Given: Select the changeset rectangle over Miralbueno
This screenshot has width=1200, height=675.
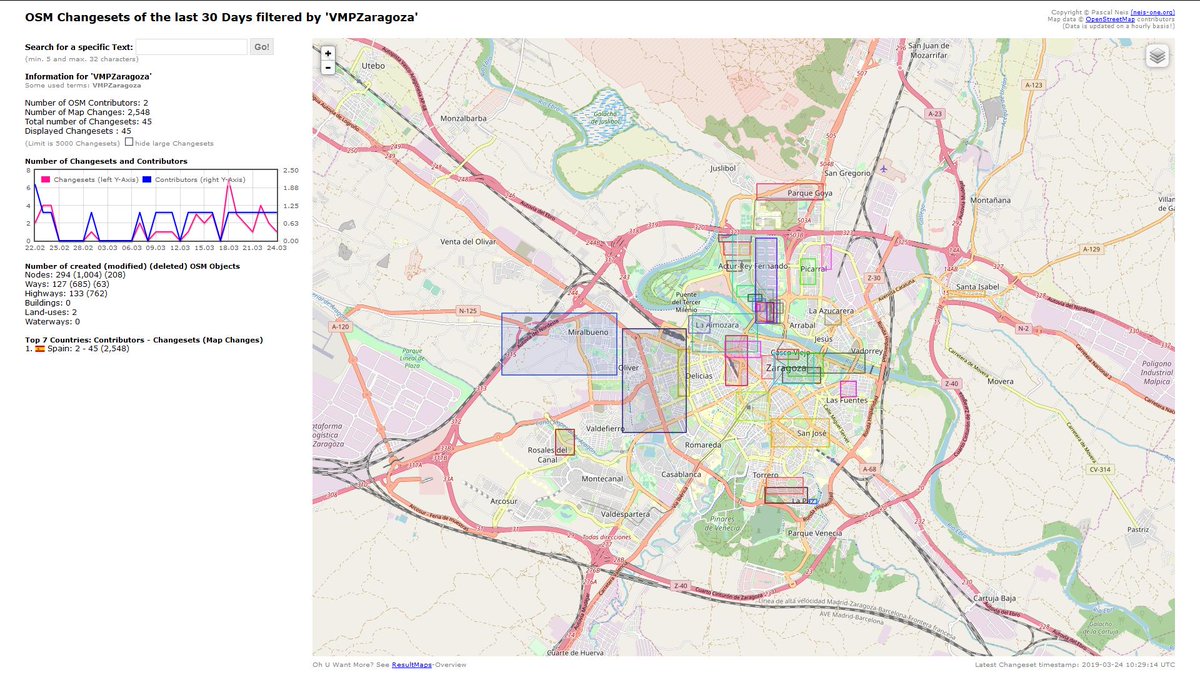Looking at the screenshot, I should click(558, 345).
